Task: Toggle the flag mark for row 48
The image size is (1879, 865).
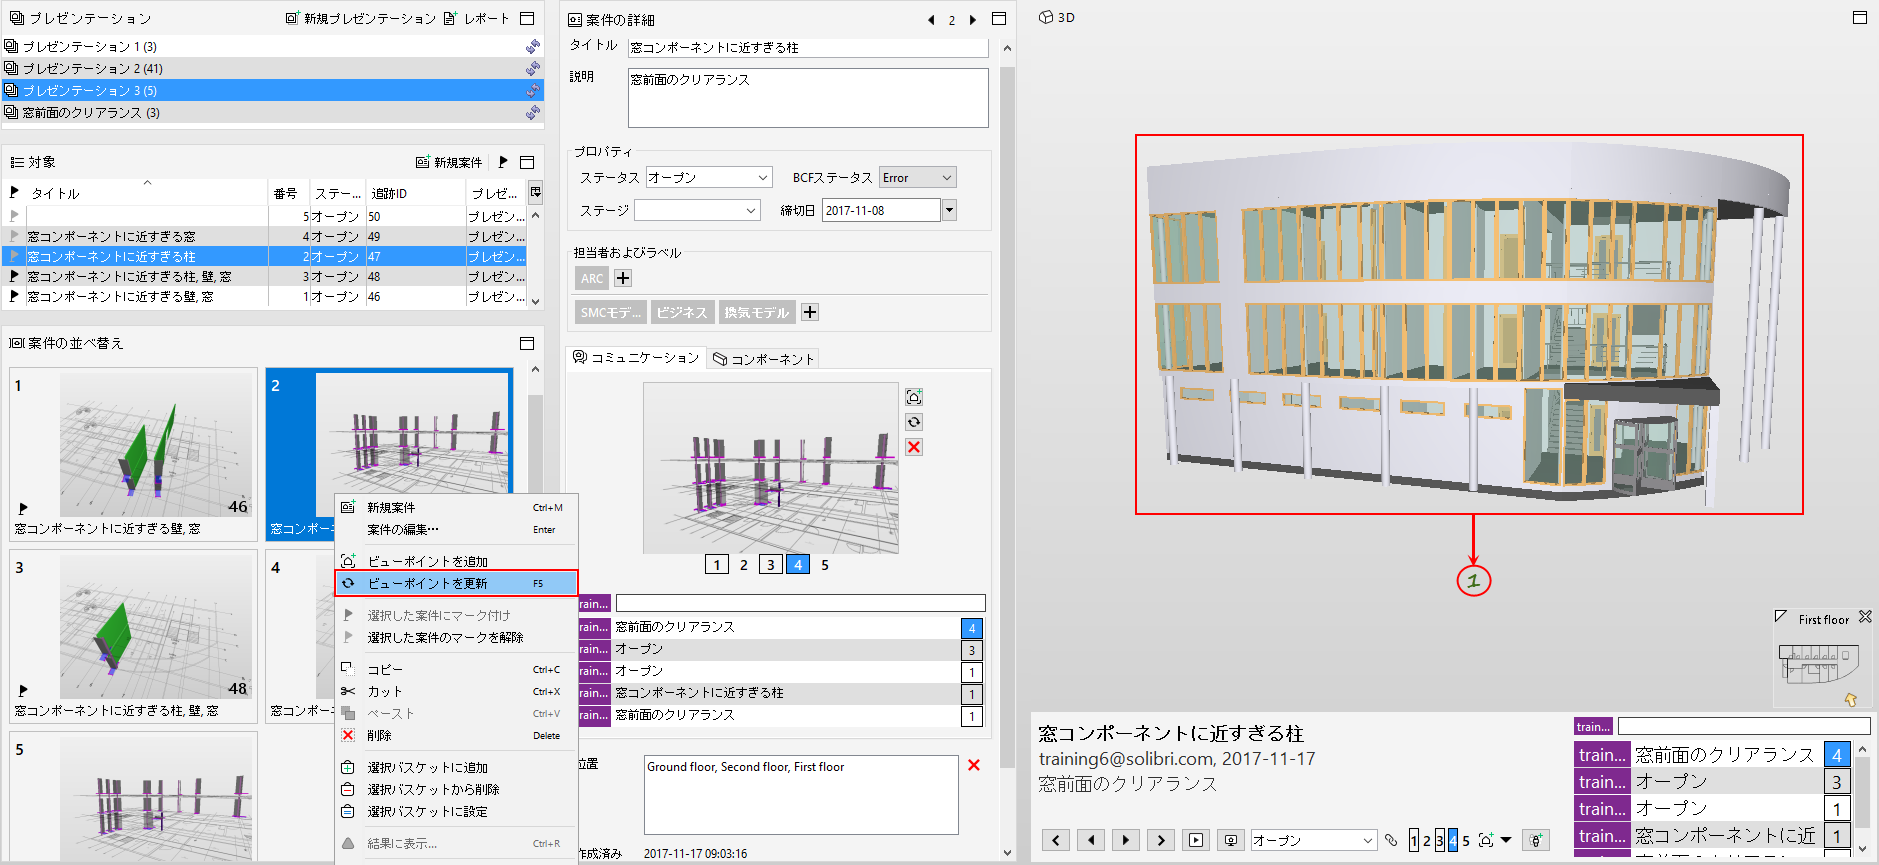Action: pyautogui.click(x=14, y=276)
